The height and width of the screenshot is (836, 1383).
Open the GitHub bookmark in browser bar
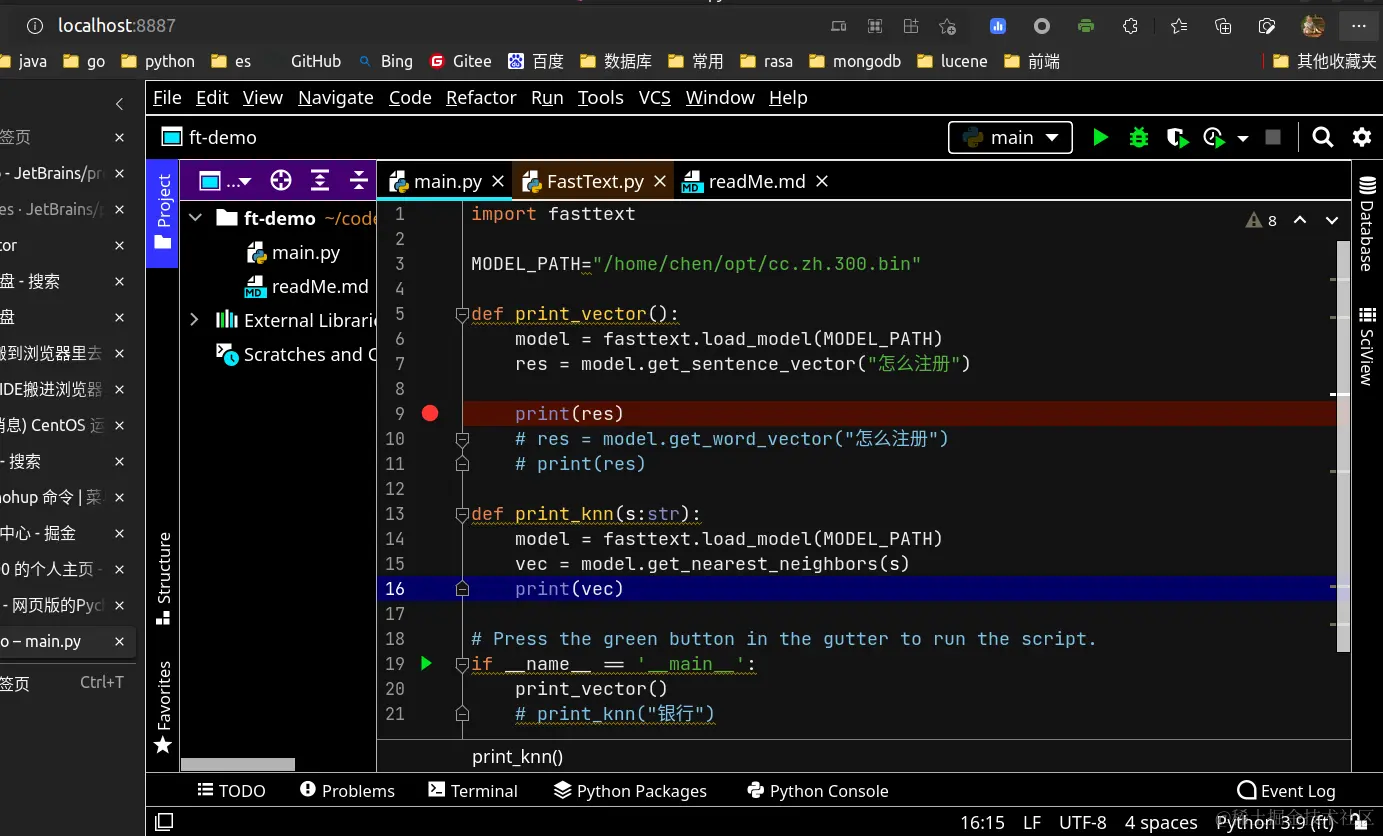(316, 61)
